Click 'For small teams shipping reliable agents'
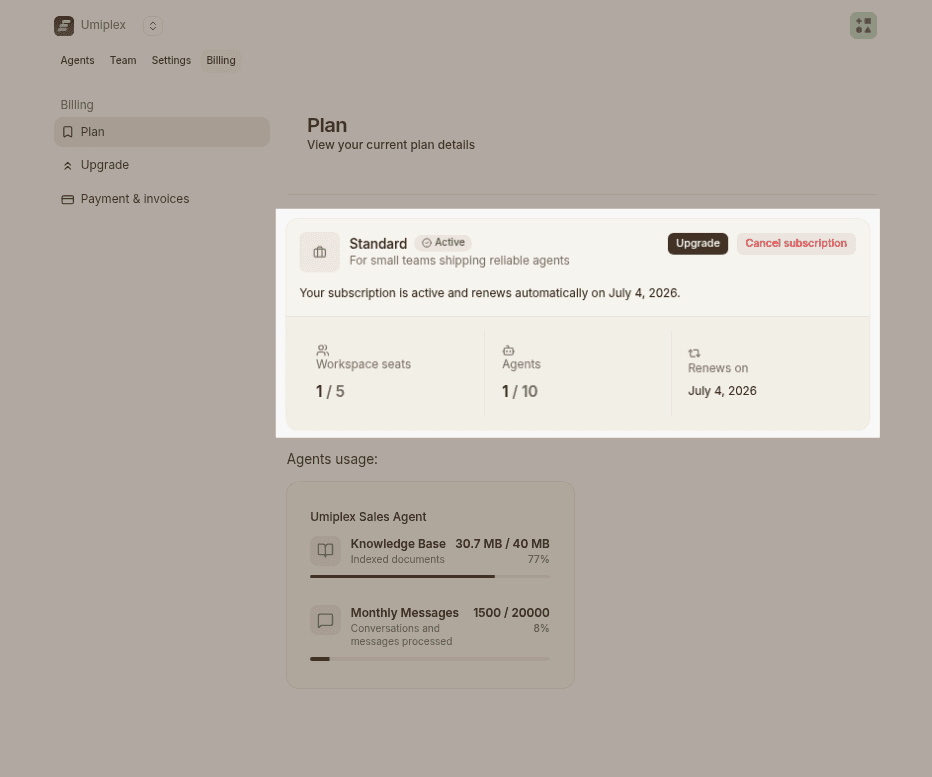The width and height of the screenshot is (932, 777). pos(459,260)
